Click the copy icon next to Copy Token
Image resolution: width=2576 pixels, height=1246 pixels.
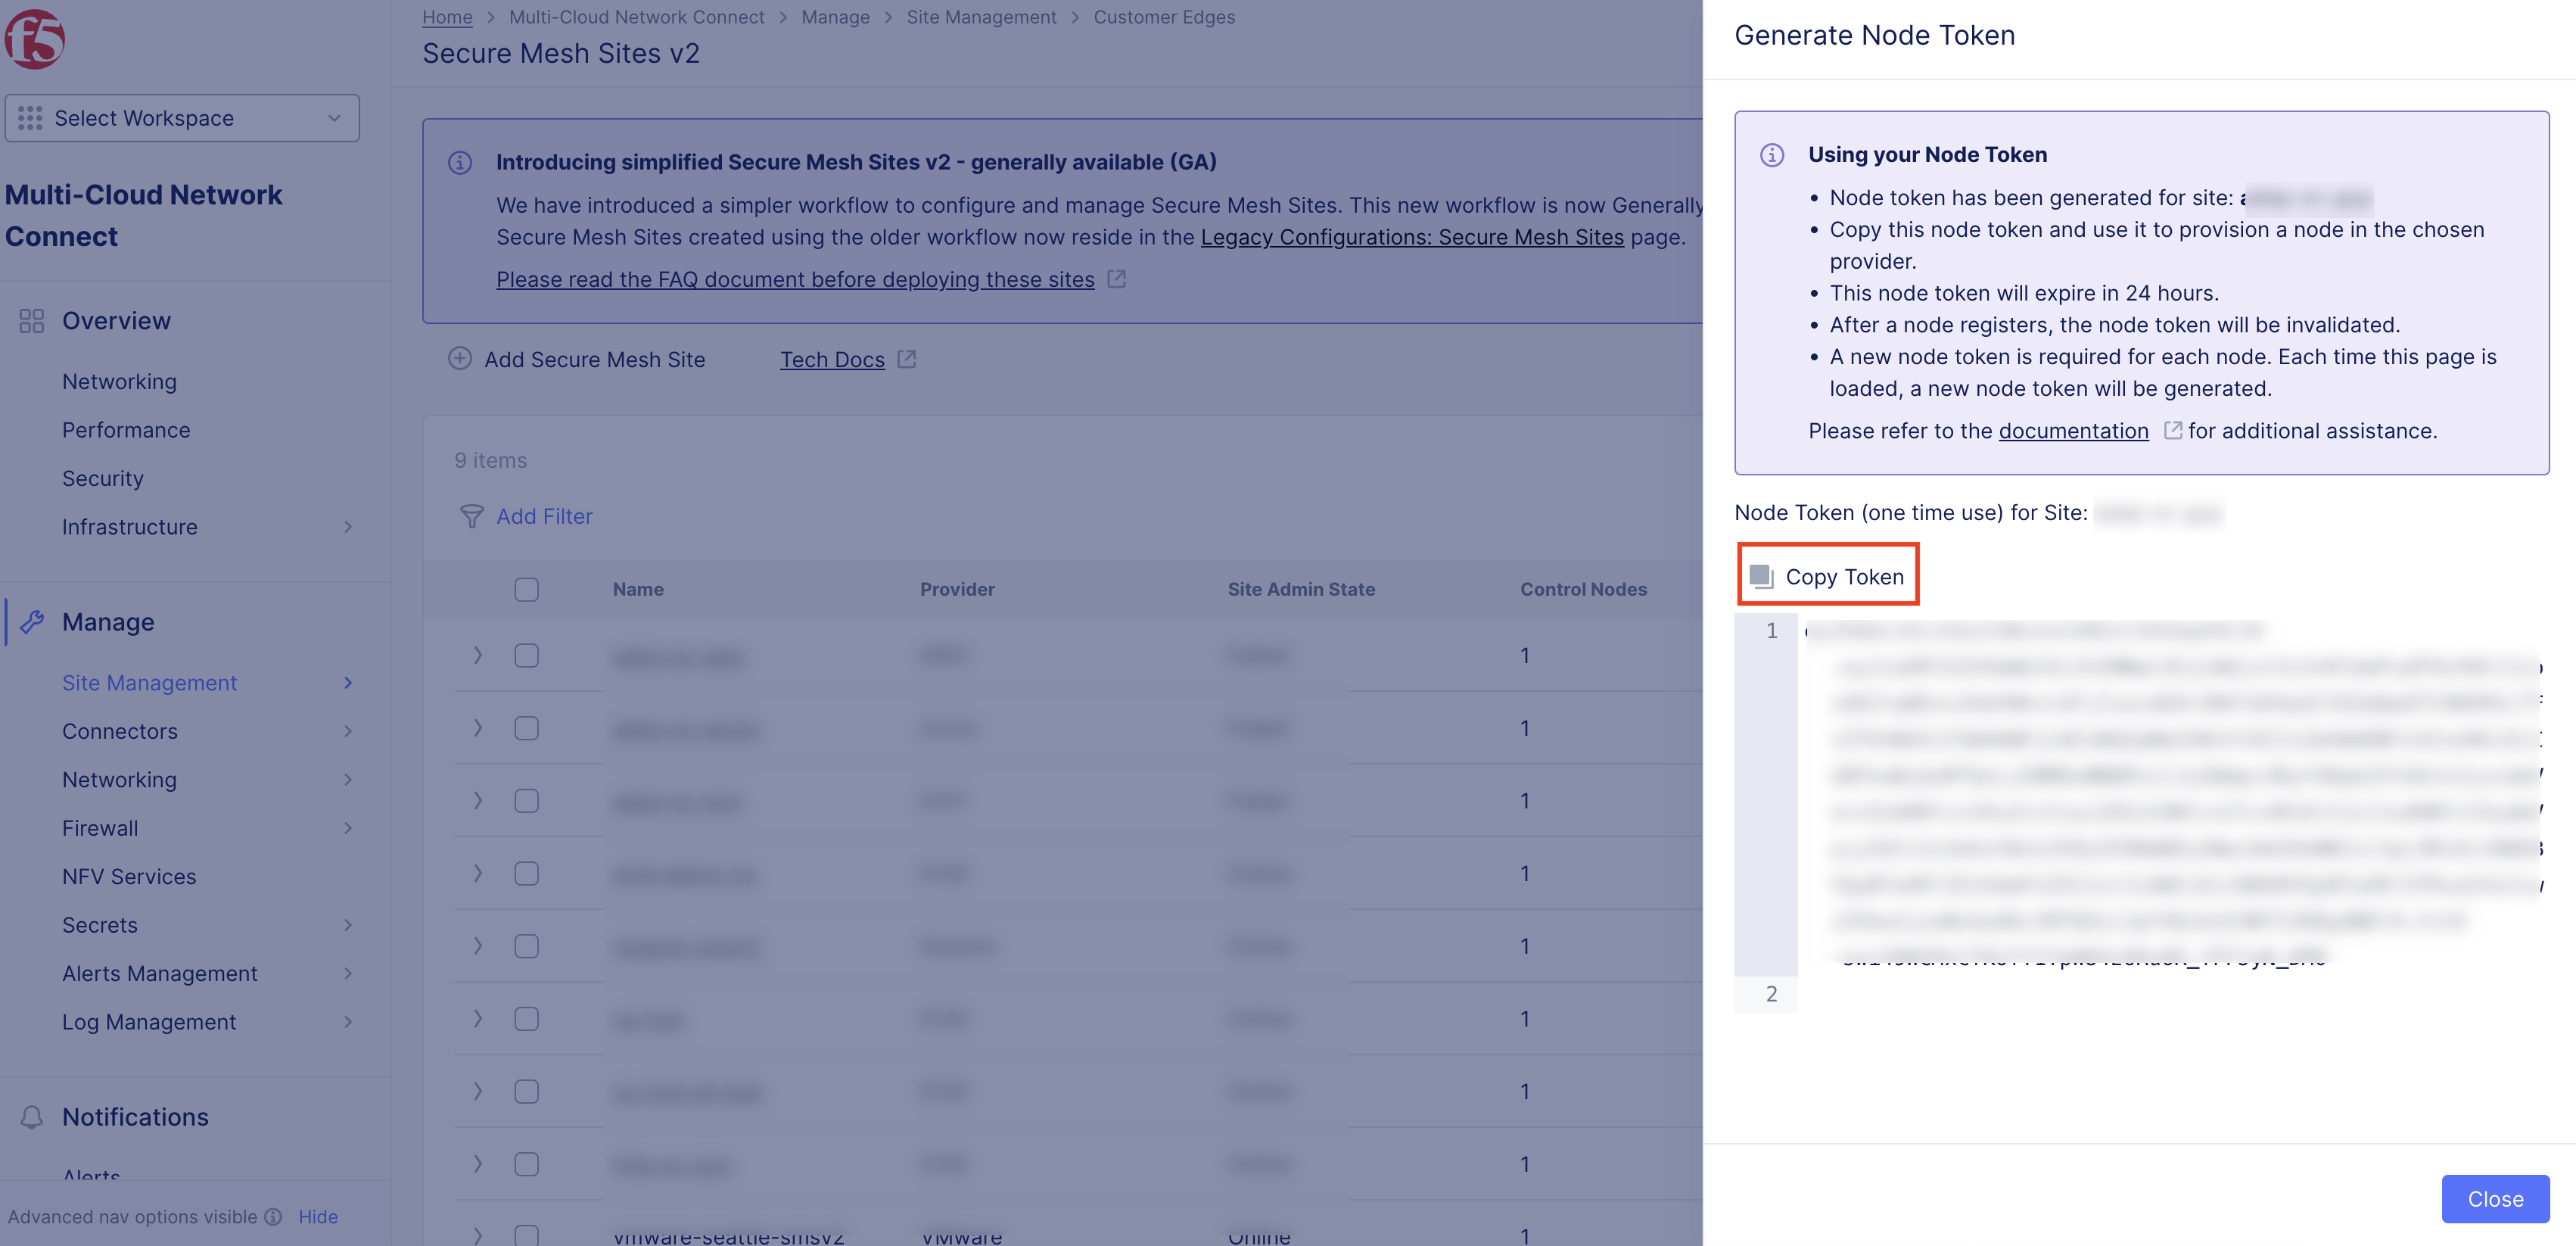1760,576
